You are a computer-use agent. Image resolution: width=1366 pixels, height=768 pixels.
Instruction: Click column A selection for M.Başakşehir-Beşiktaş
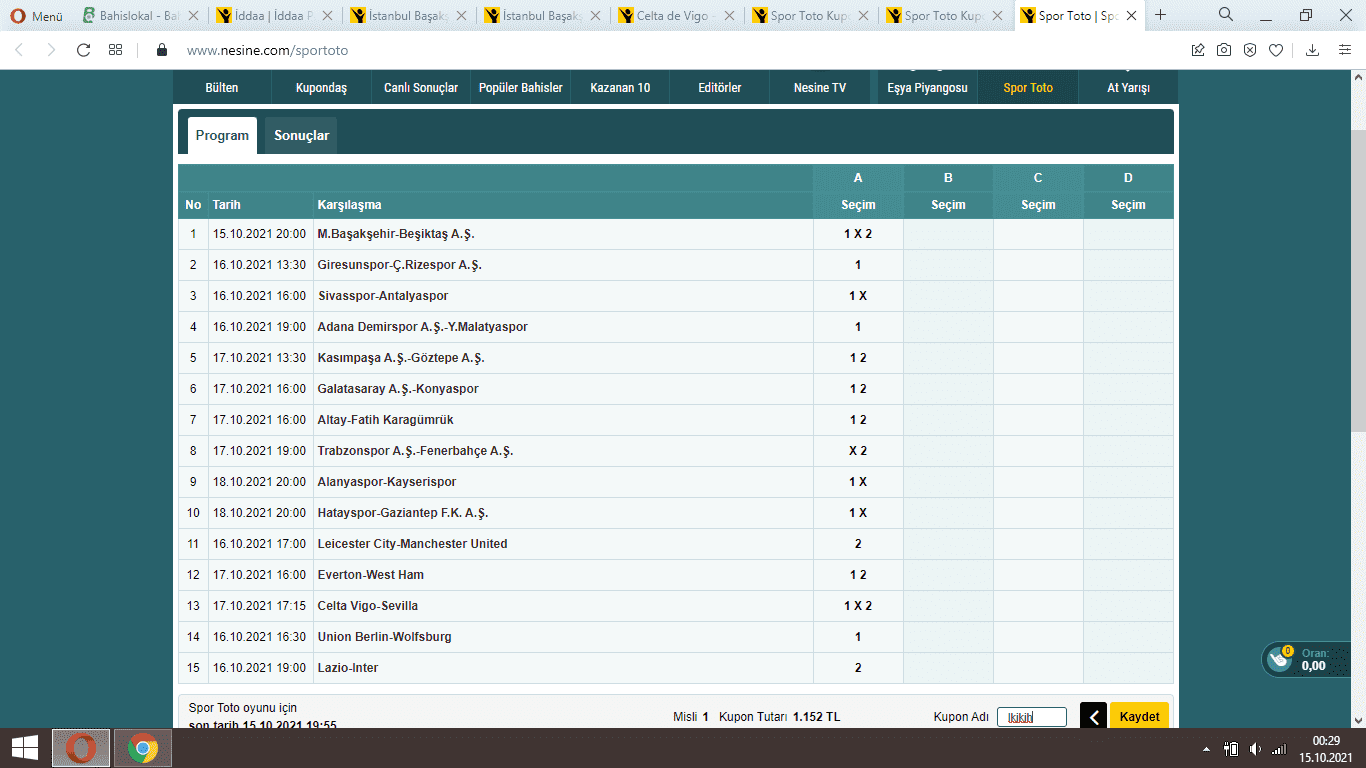(x=858, y=234)
